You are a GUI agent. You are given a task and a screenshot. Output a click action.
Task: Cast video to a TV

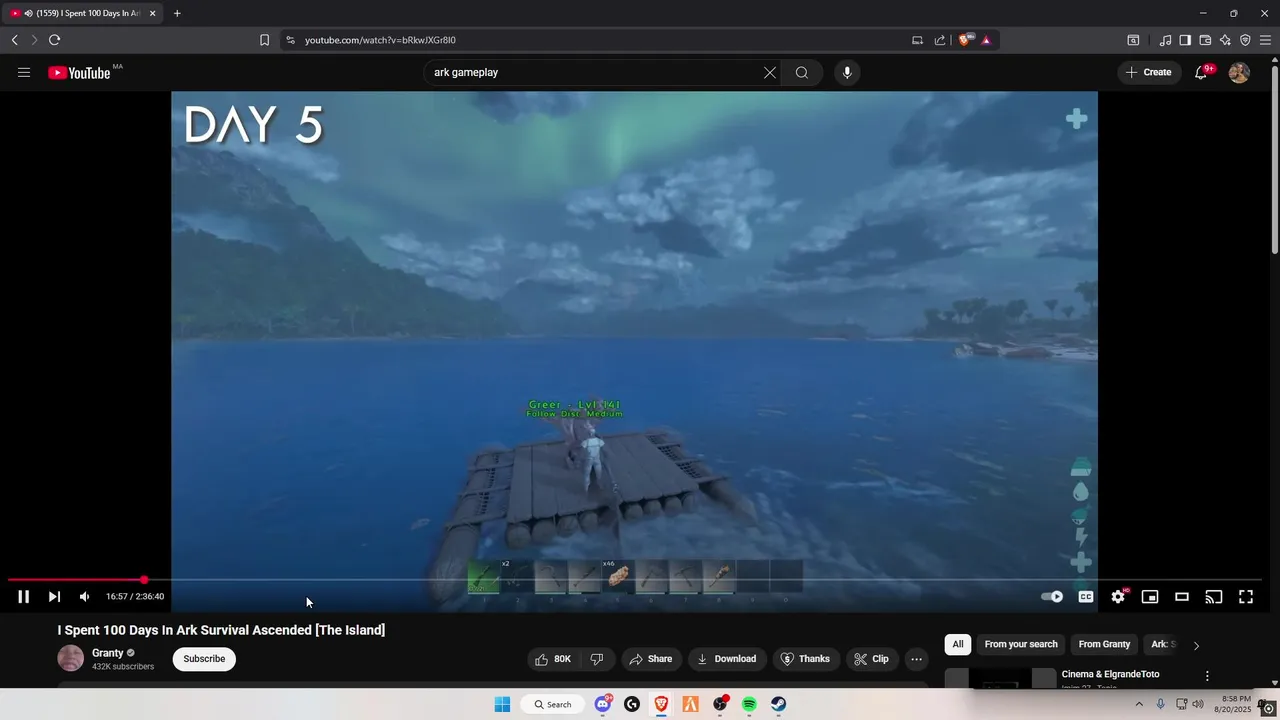point(1214,597)
